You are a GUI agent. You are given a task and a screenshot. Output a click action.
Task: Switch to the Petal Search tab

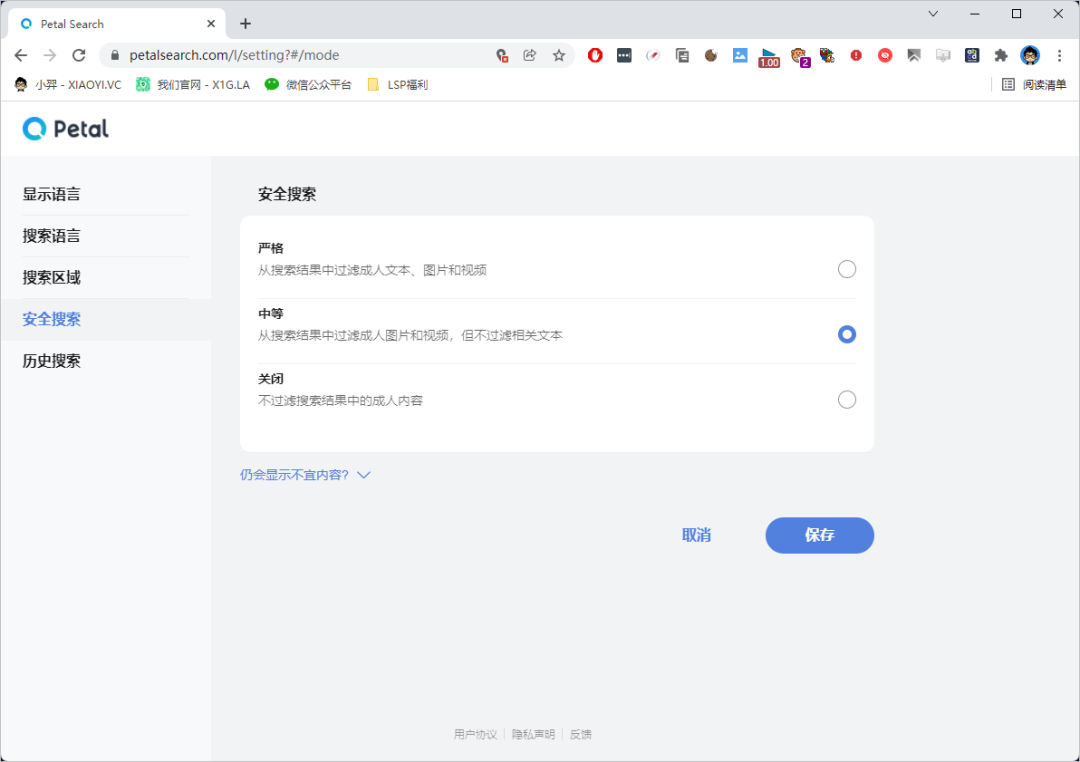[116, 23]
